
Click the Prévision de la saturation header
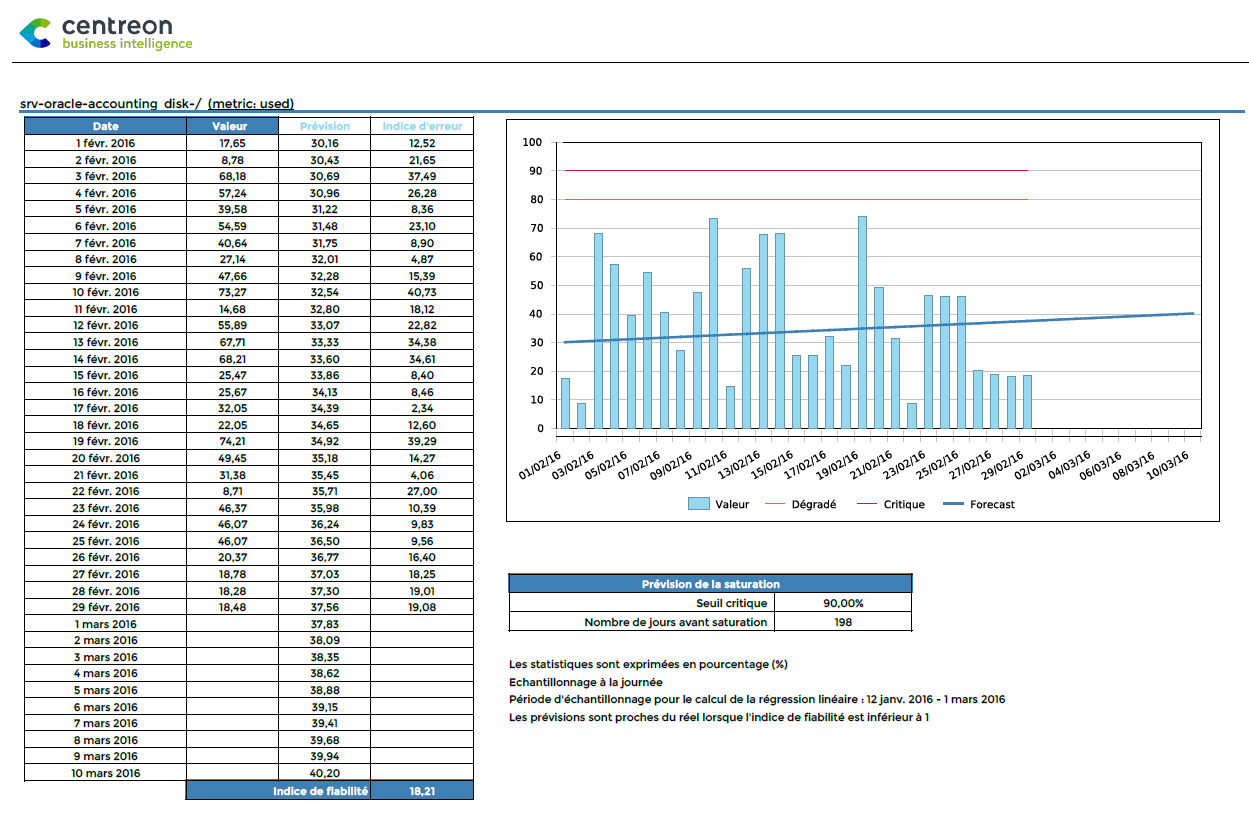coord(711,583)
